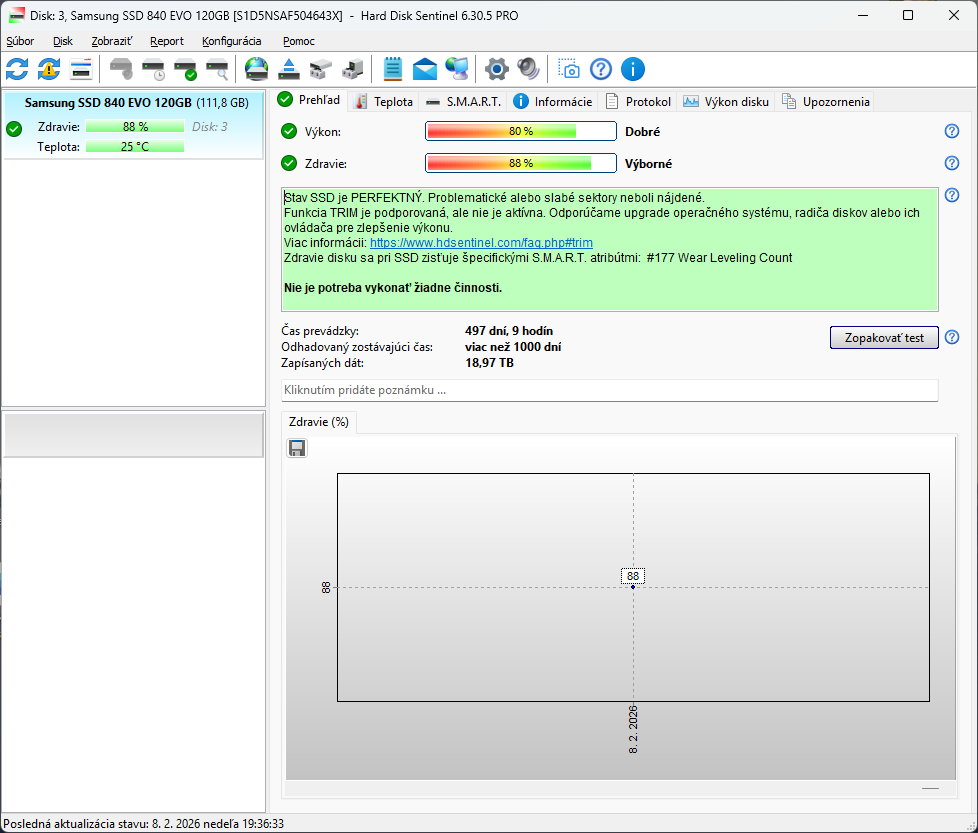Viewport: 978px width, 833px height.
Task: Click help icon beside green status text
Action: coord(952,195)
